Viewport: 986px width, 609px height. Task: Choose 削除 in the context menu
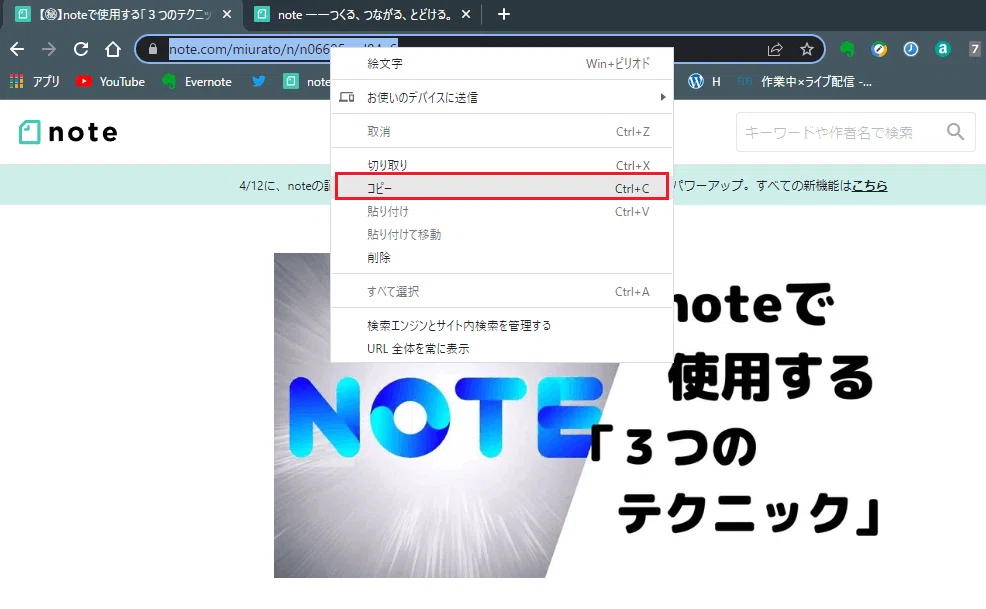tap(502, 257)
